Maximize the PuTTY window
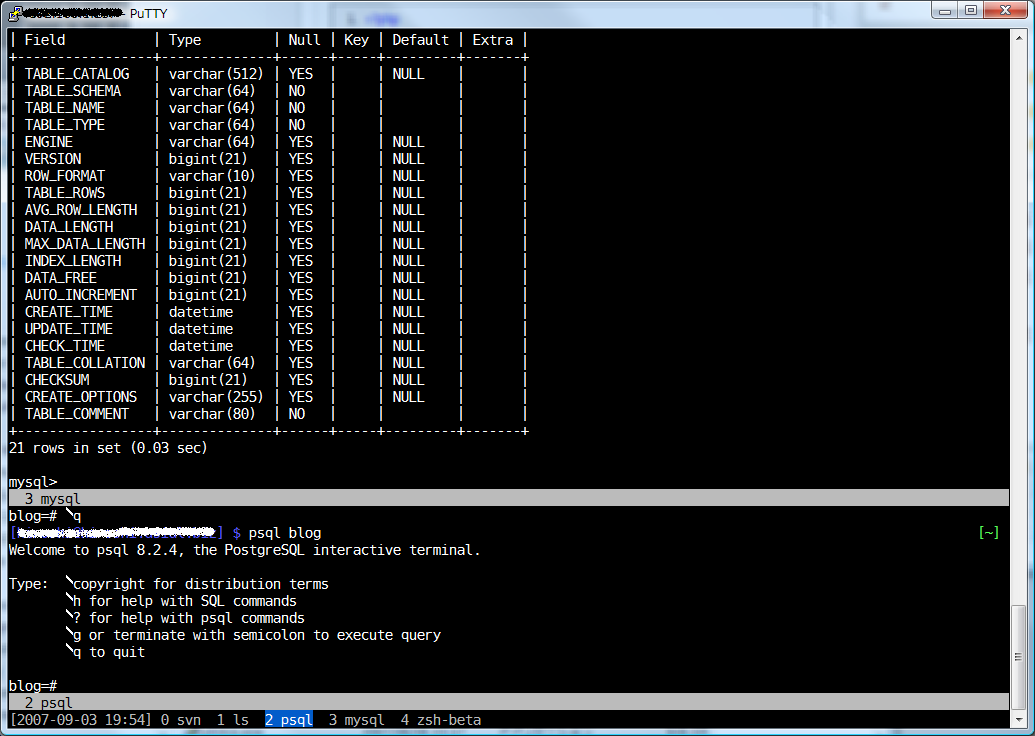This screenshot has height=736, width=1035. [971, 10]
